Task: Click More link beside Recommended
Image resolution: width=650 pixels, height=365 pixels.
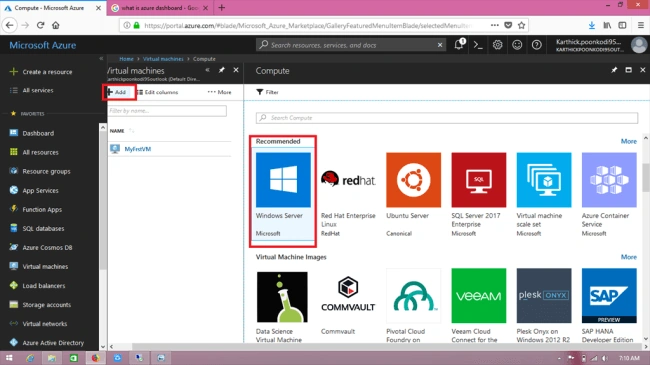Action: pos(628,141)
